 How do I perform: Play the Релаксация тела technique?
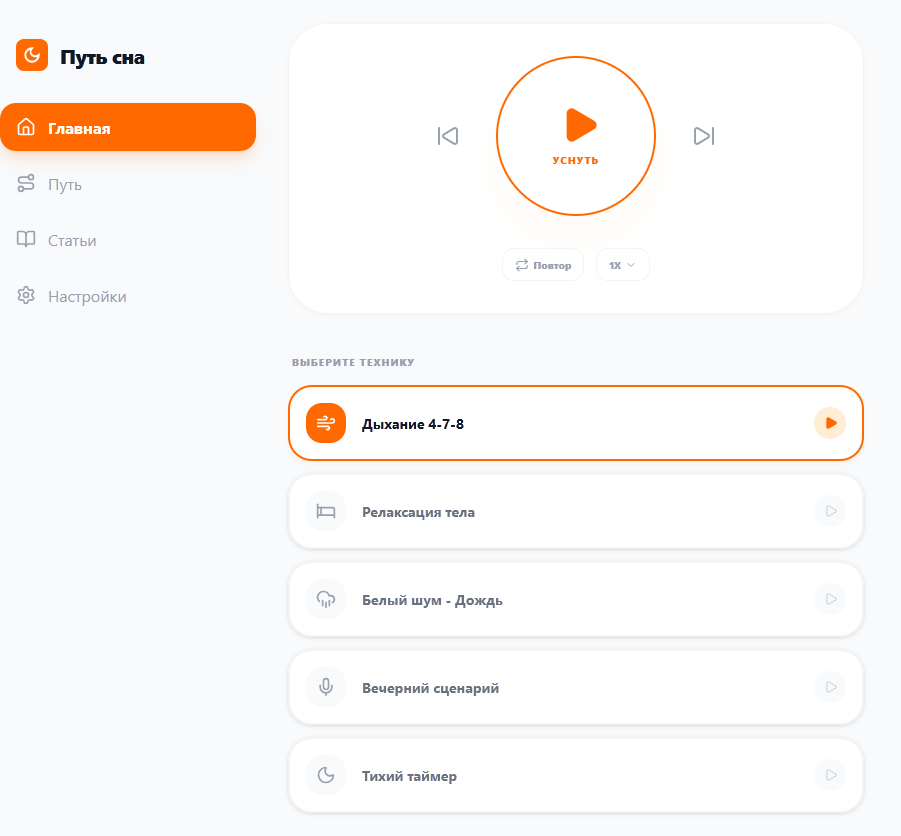829,511
